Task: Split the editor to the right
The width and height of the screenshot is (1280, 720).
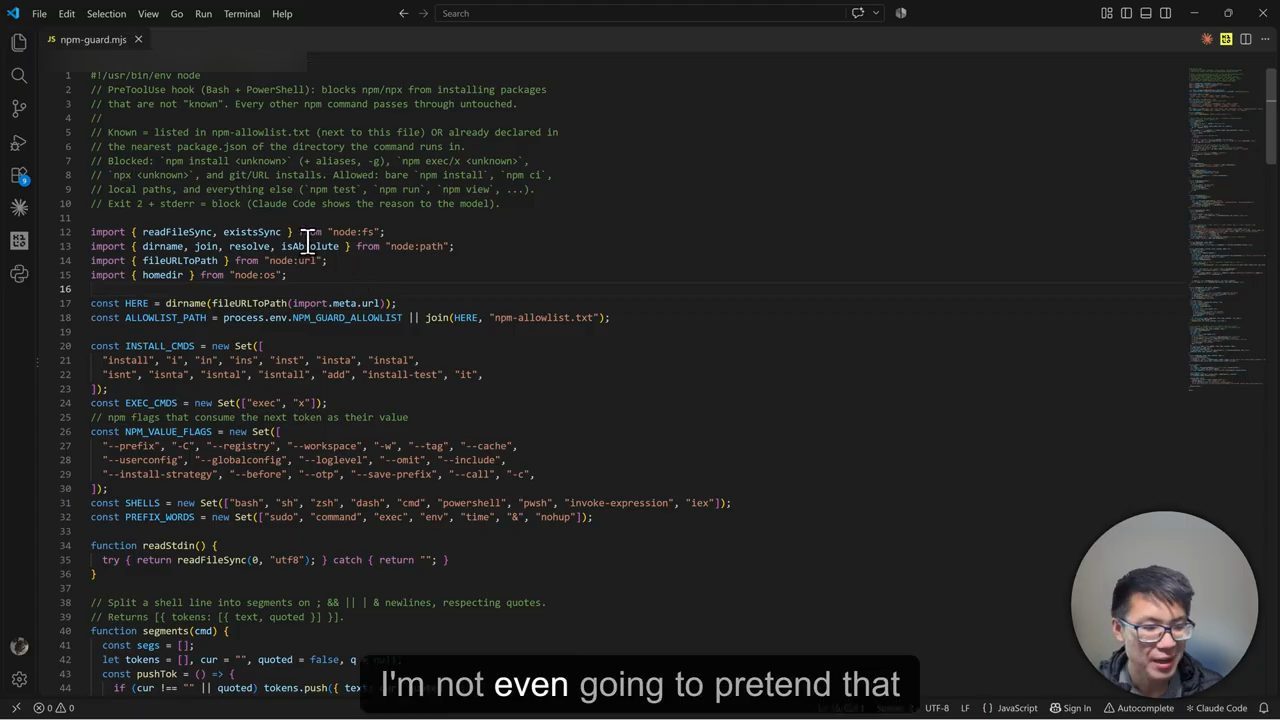Action: pos(1245,39)
